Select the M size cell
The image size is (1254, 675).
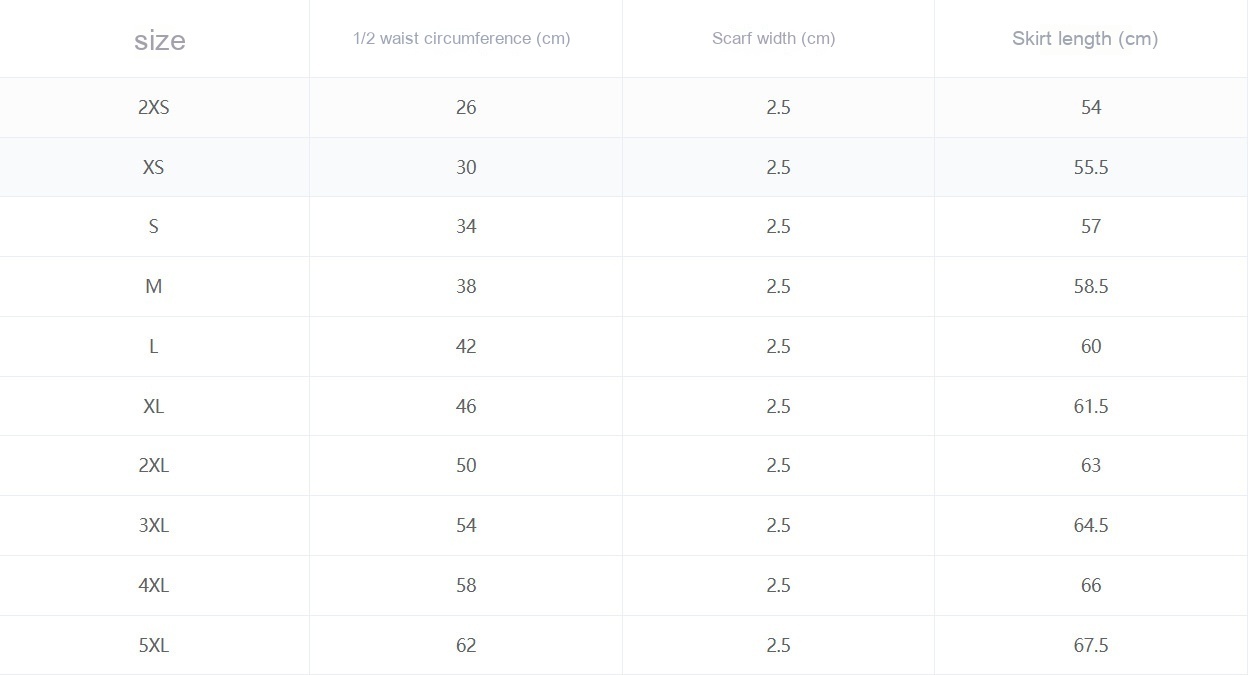pyautogui.click(x=154, y=287)
